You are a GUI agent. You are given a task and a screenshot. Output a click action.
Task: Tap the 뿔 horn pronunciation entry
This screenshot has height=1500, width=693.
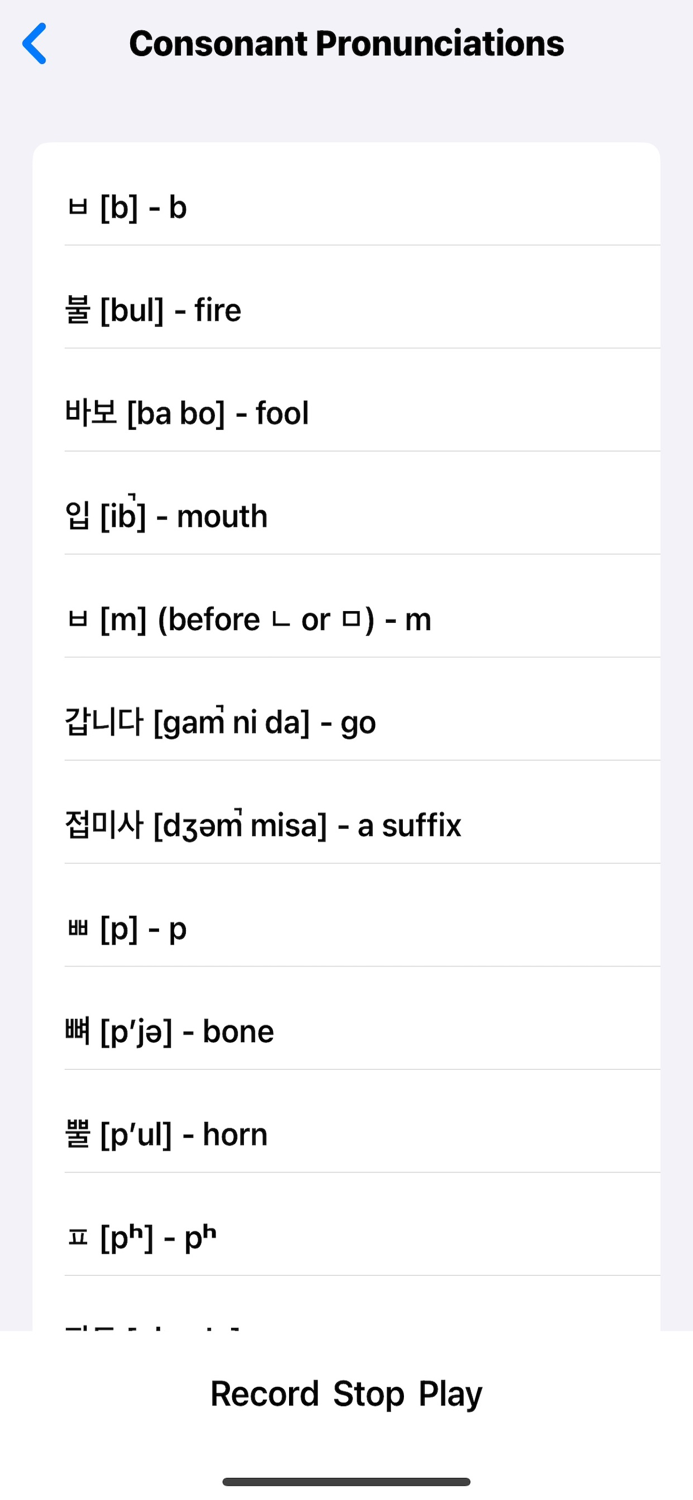pyautogui.click(x=346, y=1134)
